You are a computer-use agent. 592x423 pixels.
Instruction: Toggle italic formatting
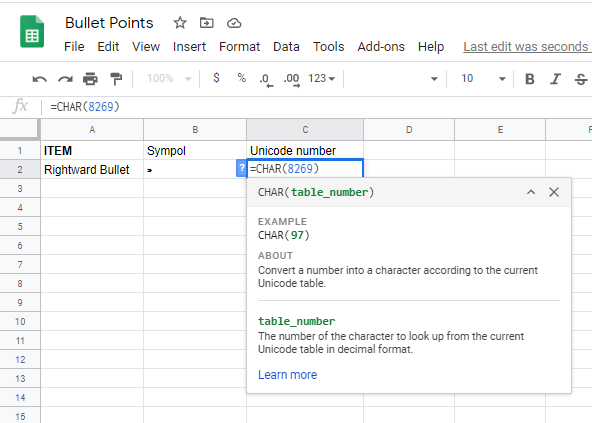(555, 79)
